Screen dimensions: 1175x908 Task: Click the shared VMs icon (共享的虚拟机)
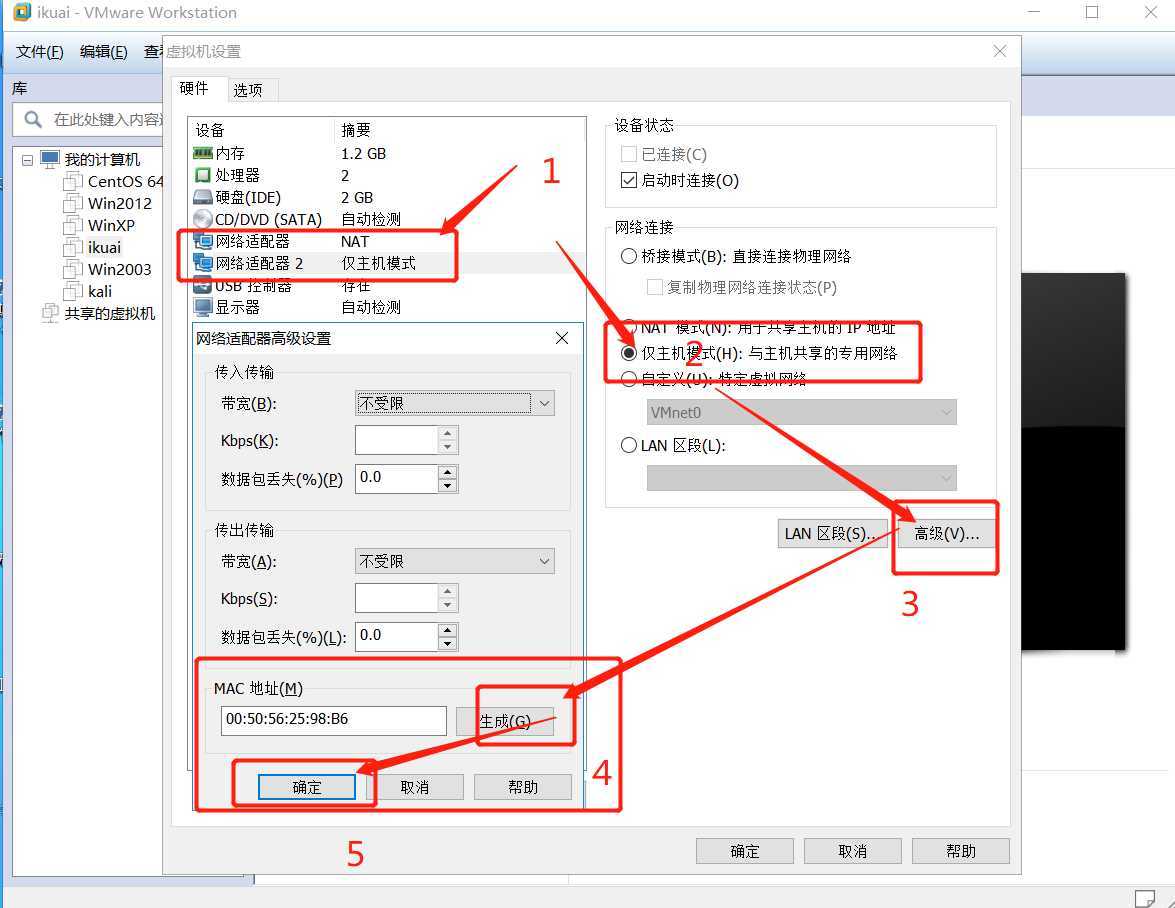point(50,313)
